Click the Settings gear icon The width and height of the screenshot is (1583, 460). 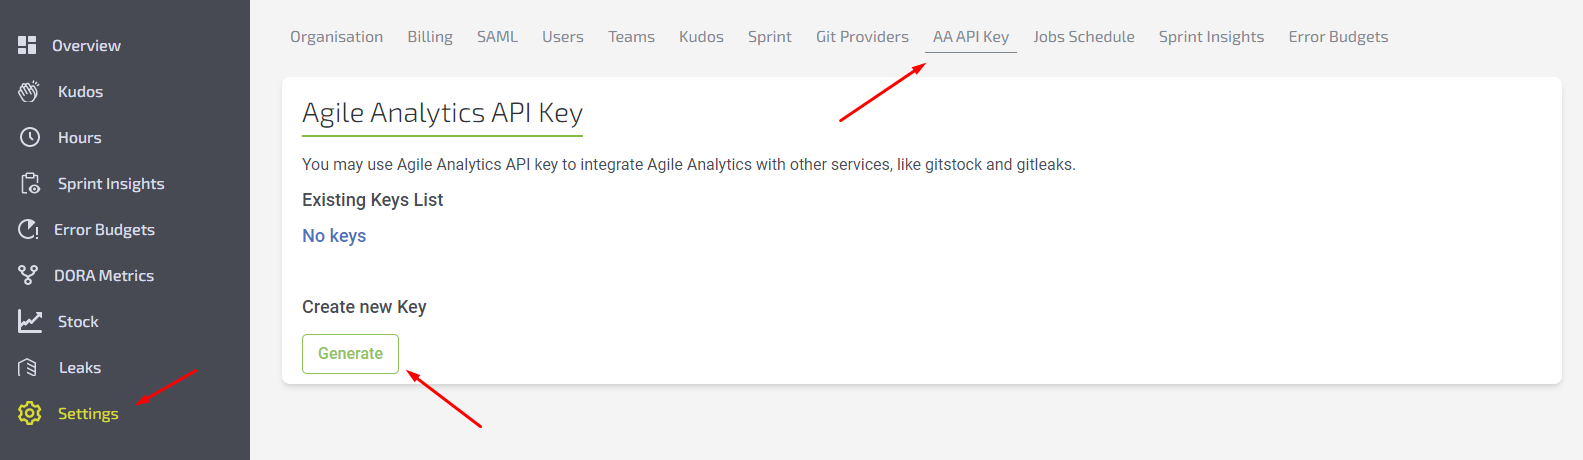pyautogui.click(x=30, y=413)
